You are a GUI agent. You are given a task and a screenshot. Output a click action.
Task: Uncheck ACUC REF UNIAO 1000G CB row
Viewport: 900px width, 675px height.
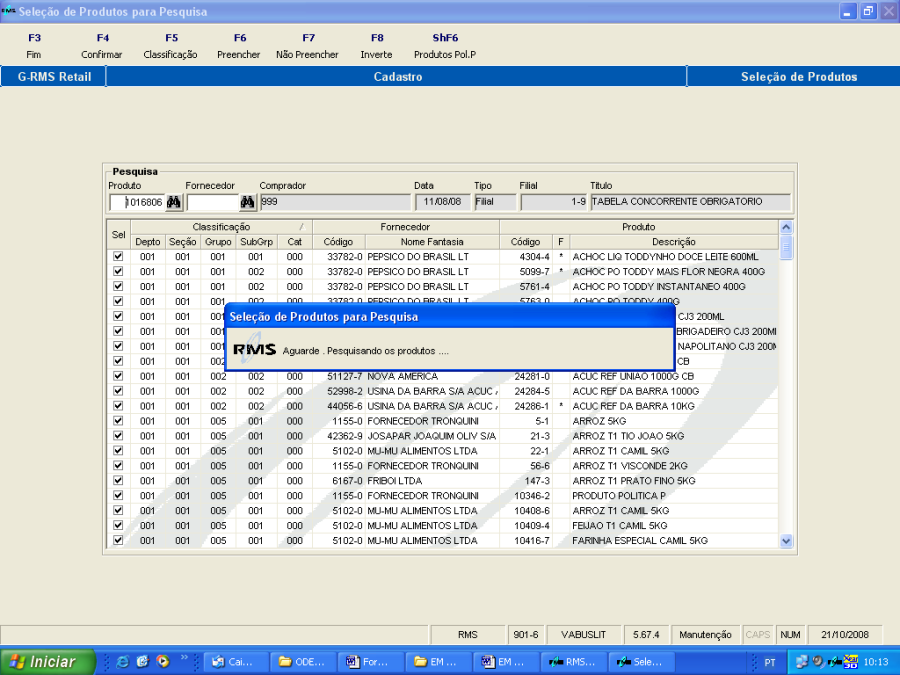click(x=118, y=376)
